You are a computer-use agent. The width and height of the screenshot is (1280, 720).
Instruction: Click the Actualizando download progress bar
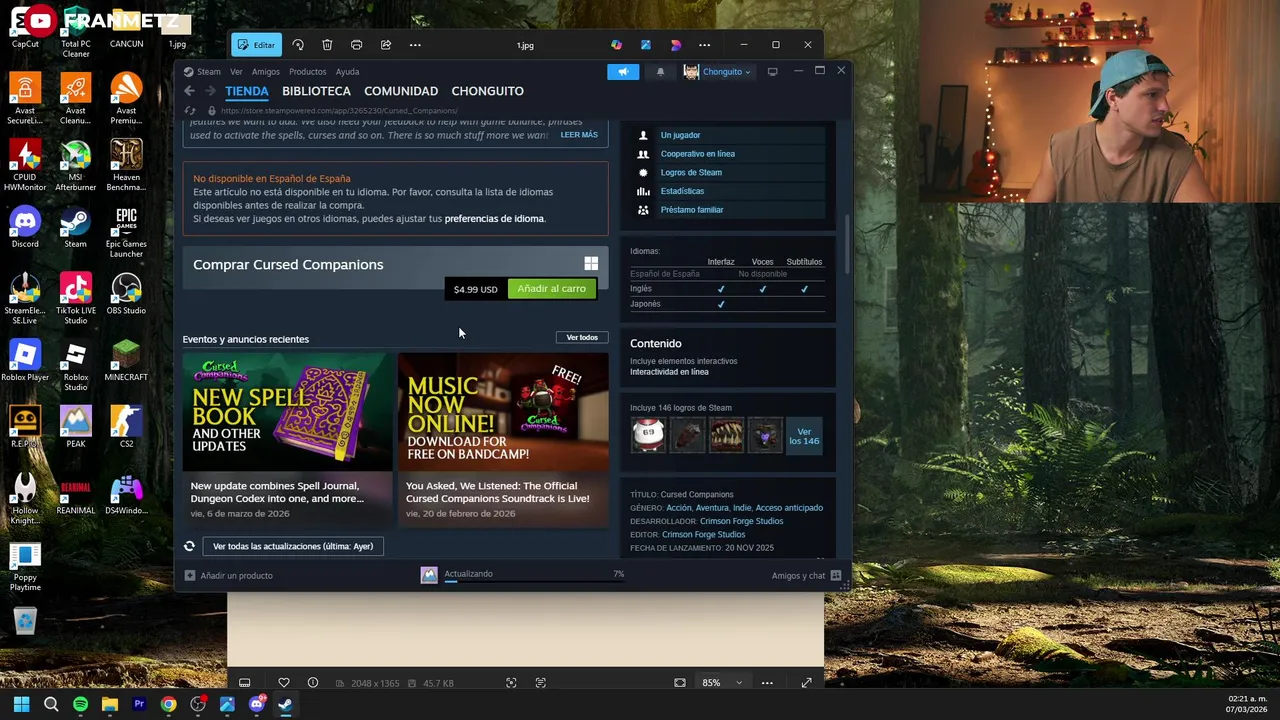click(x=535, y=580)
